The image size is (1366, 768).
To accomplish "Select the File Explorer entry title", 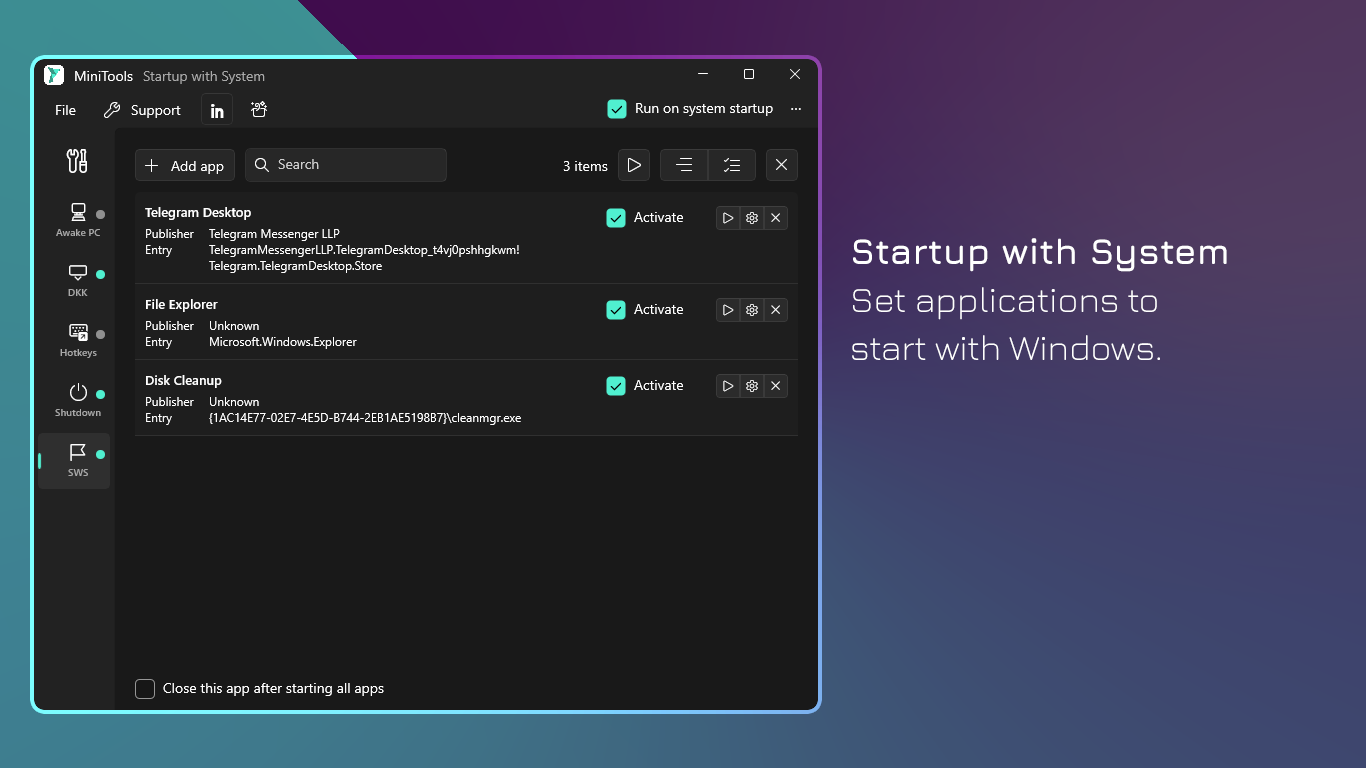I will tap(181, 305).
